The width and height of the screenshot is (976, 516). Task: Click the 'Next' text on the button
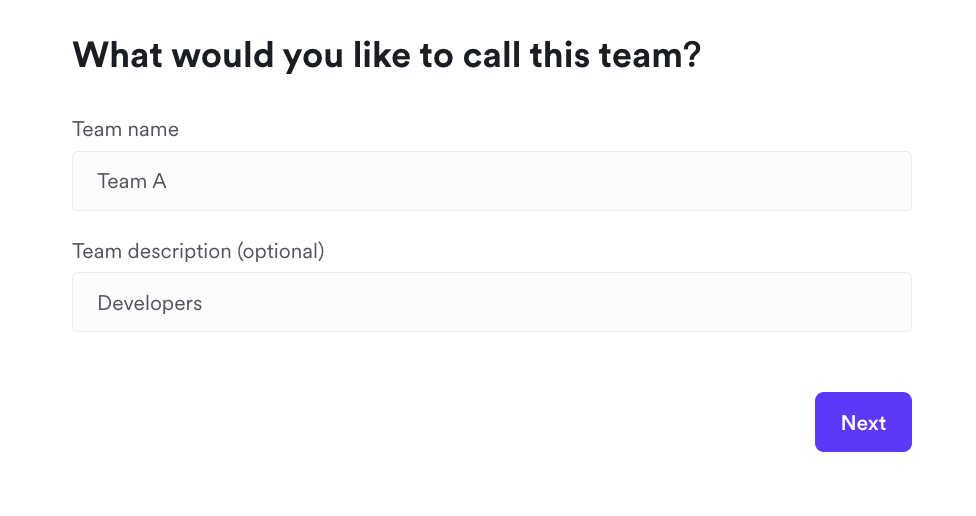(863, 423)
